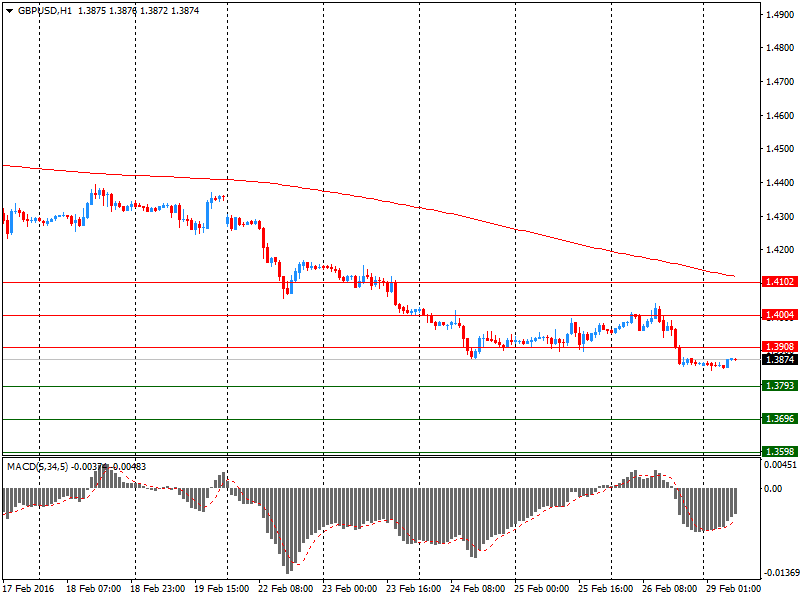Click the 1.4200 price scale value
The height and width of the screenshot is (600, 800).
pyautogui.click(x=780, y=250)
